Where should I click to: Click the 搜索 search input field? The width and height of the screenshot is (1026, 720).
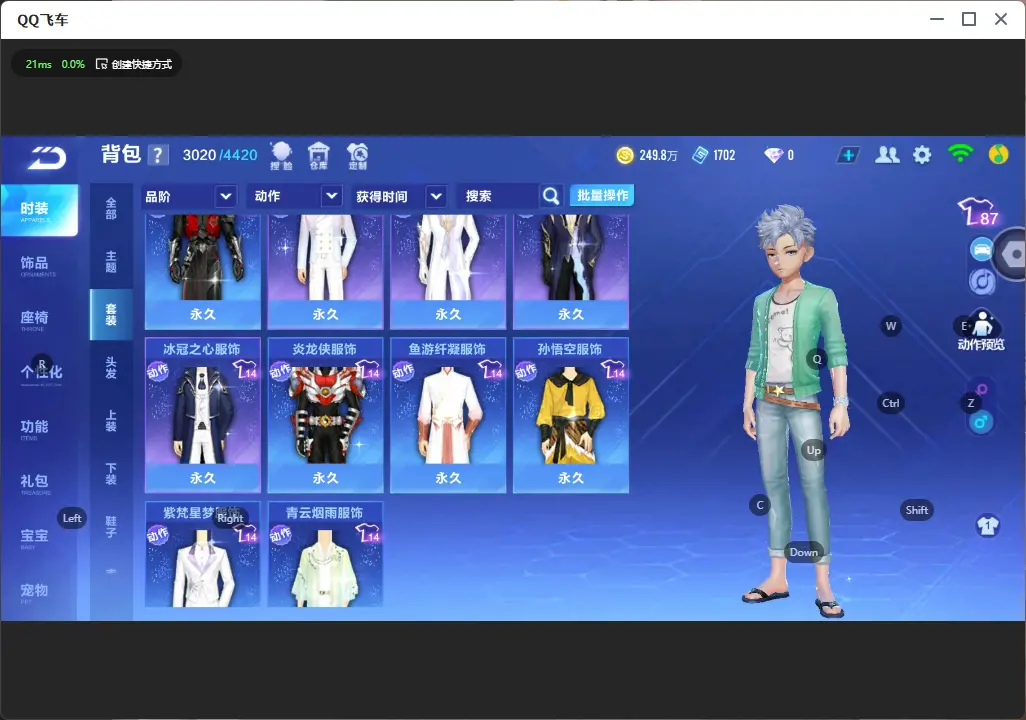coord(499,196)
